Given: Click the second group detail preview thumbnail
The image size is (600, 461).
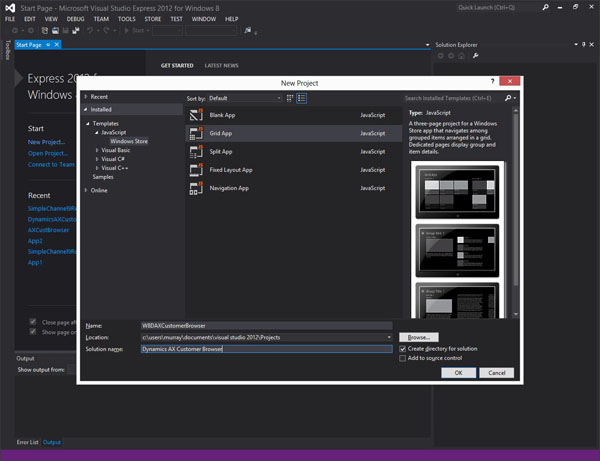Looking at the screenshot, I should click(x=457, y=251).
